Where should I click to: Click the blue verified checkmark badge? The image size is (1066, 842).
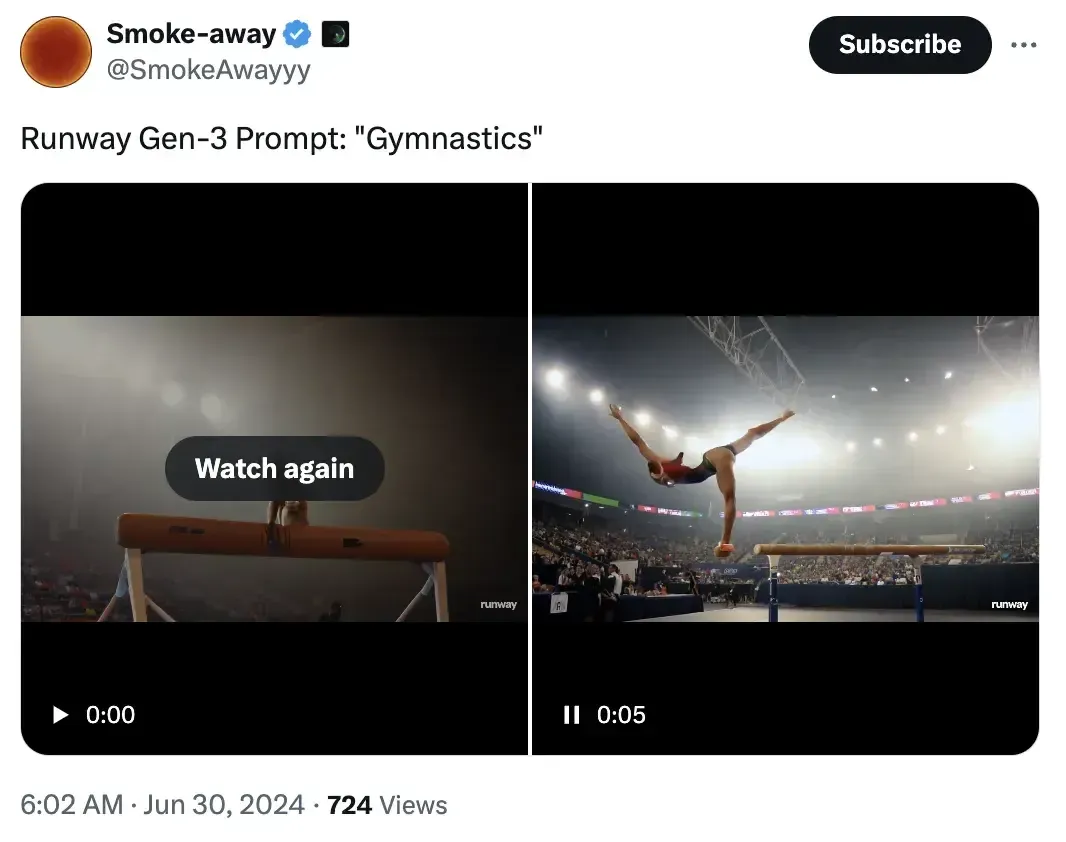296,34
